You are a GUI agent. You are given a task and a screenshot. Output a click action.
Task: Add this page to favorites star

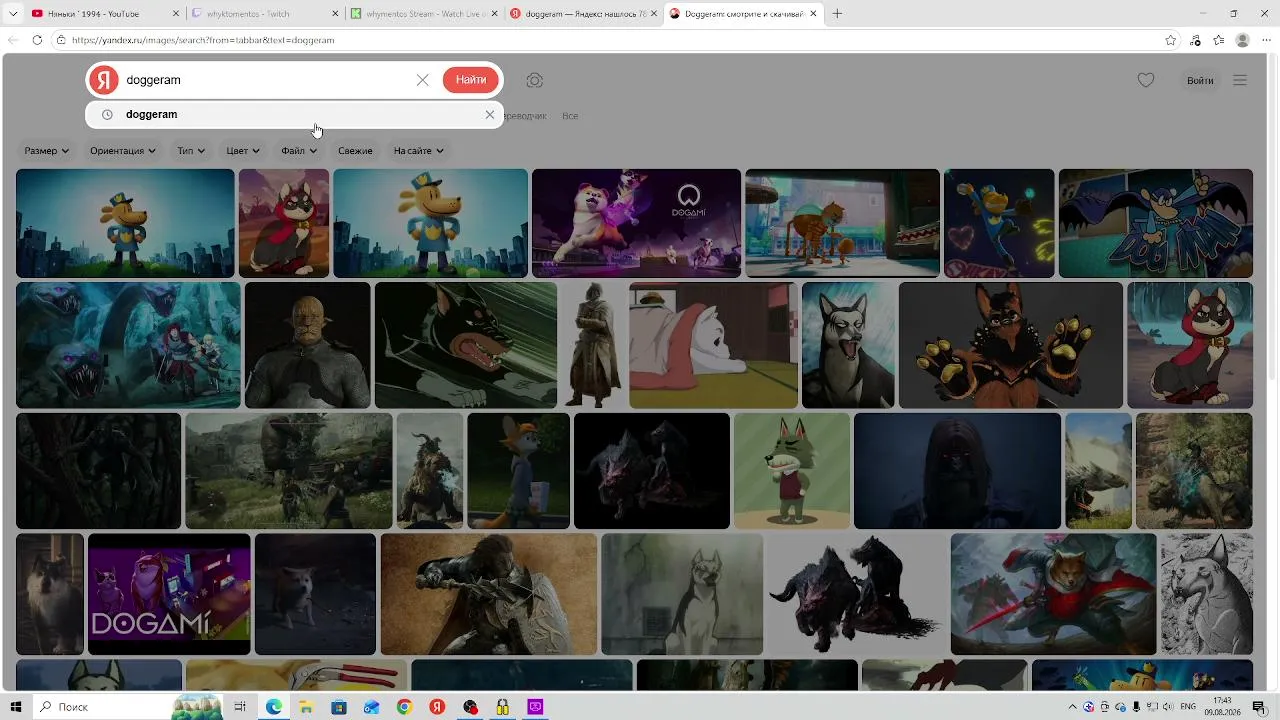[1171, 40]
